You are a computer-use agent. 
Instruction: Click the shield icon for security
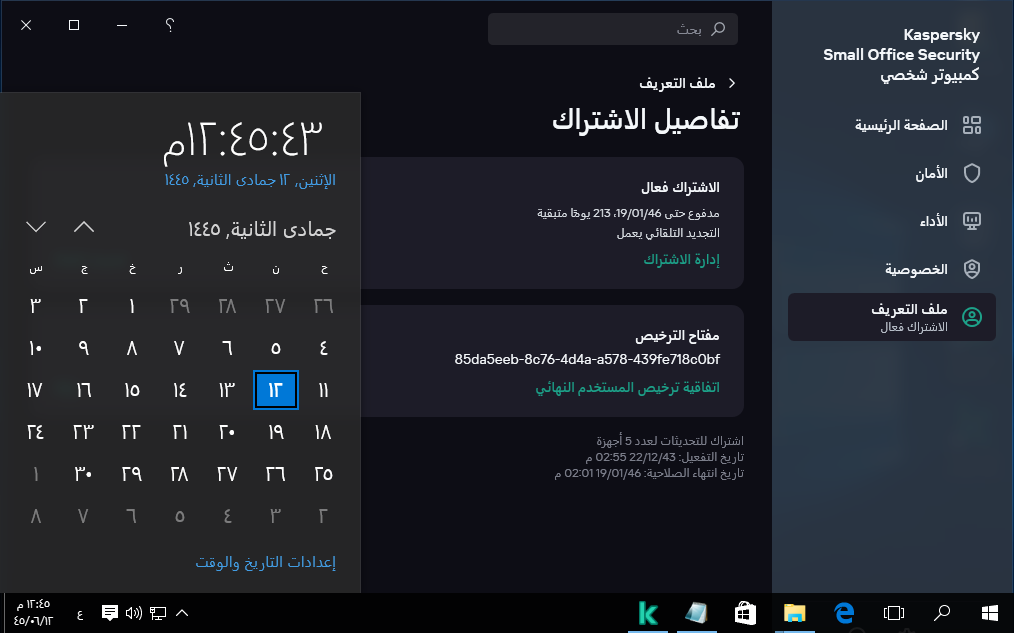[971, 173]
